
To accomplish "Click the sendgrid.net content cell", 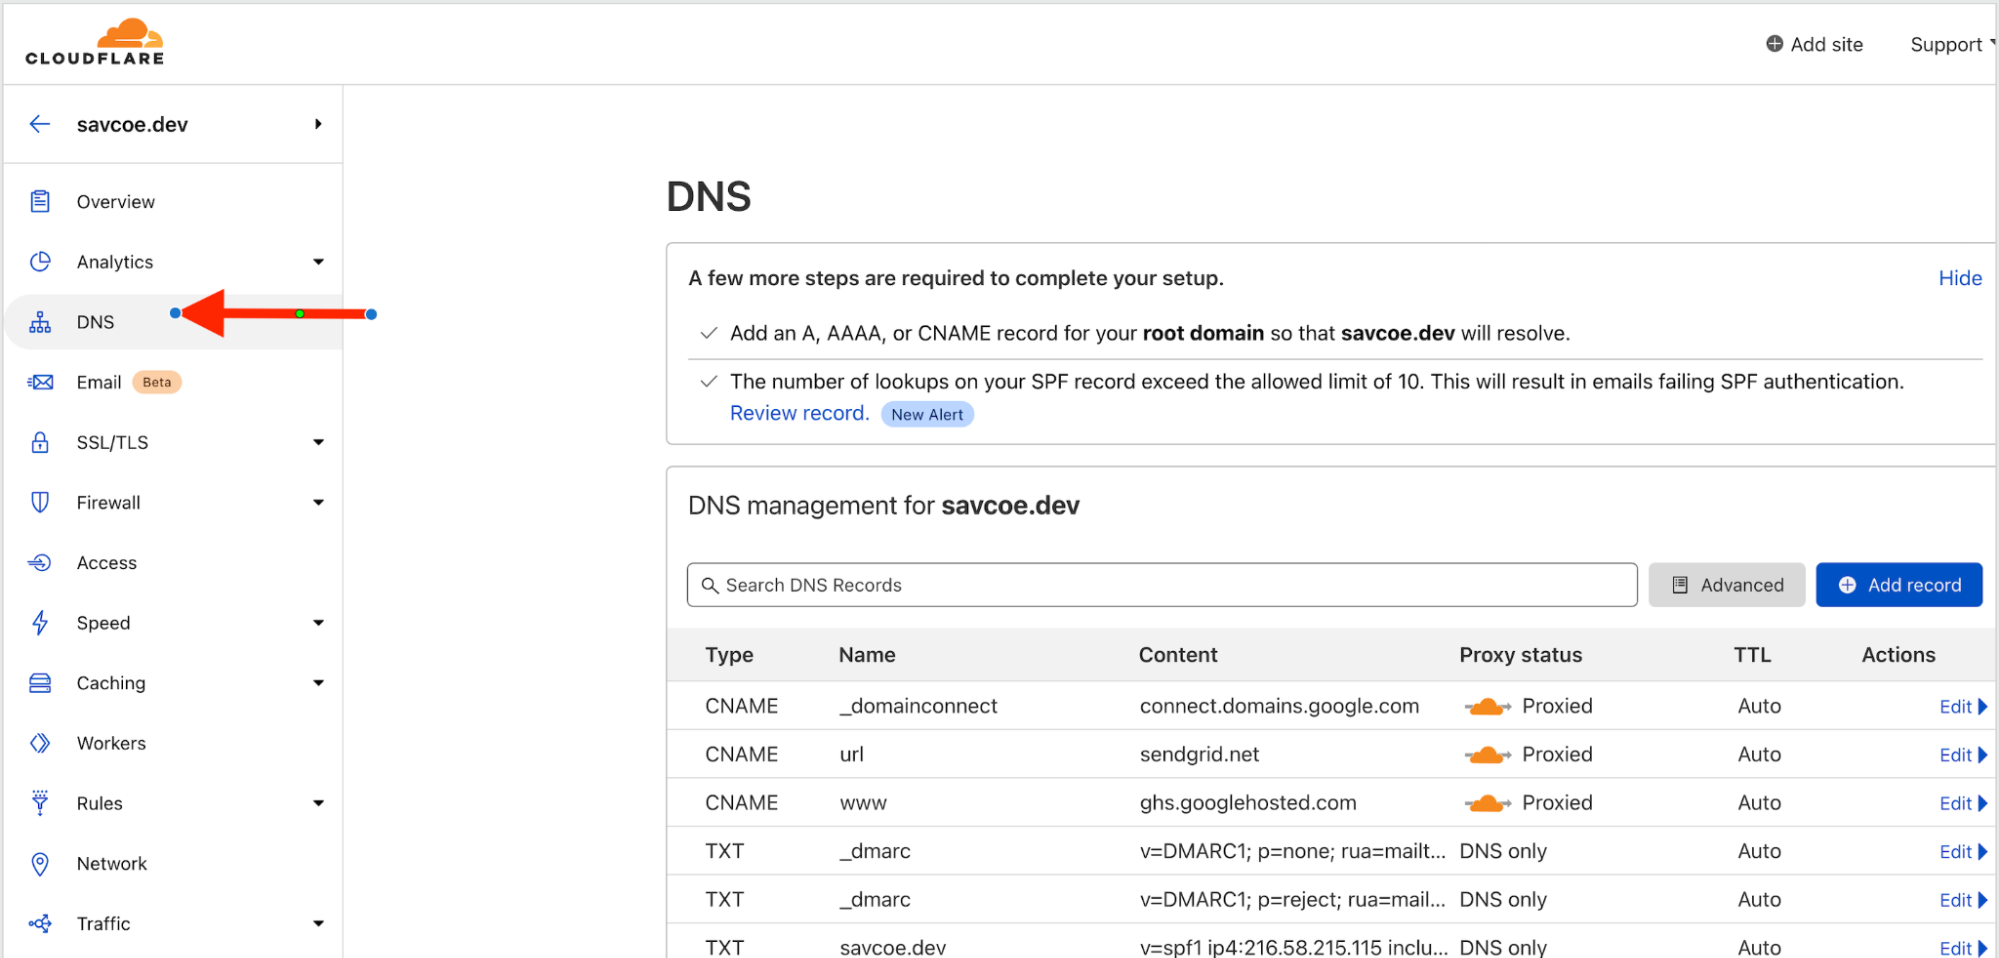I will tap(1199, 754).
